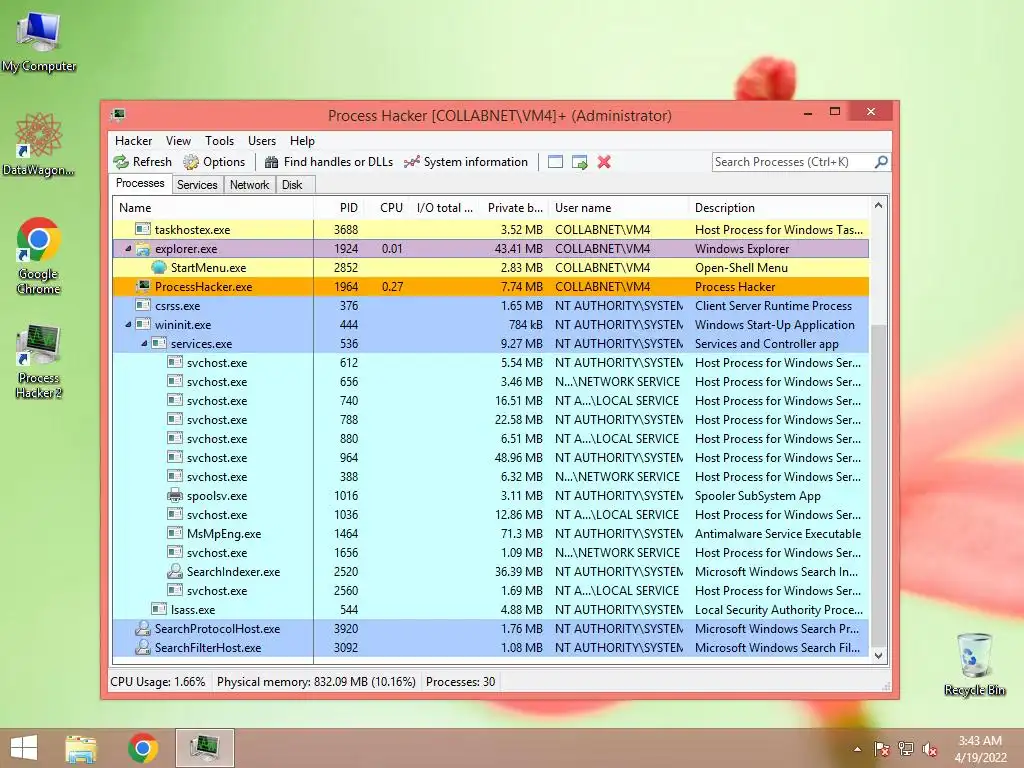Click the MsMpEng.exe process icon
The width and height of the screenshot is (1024, 768).
pyautogui.click(x=175, y=533)
